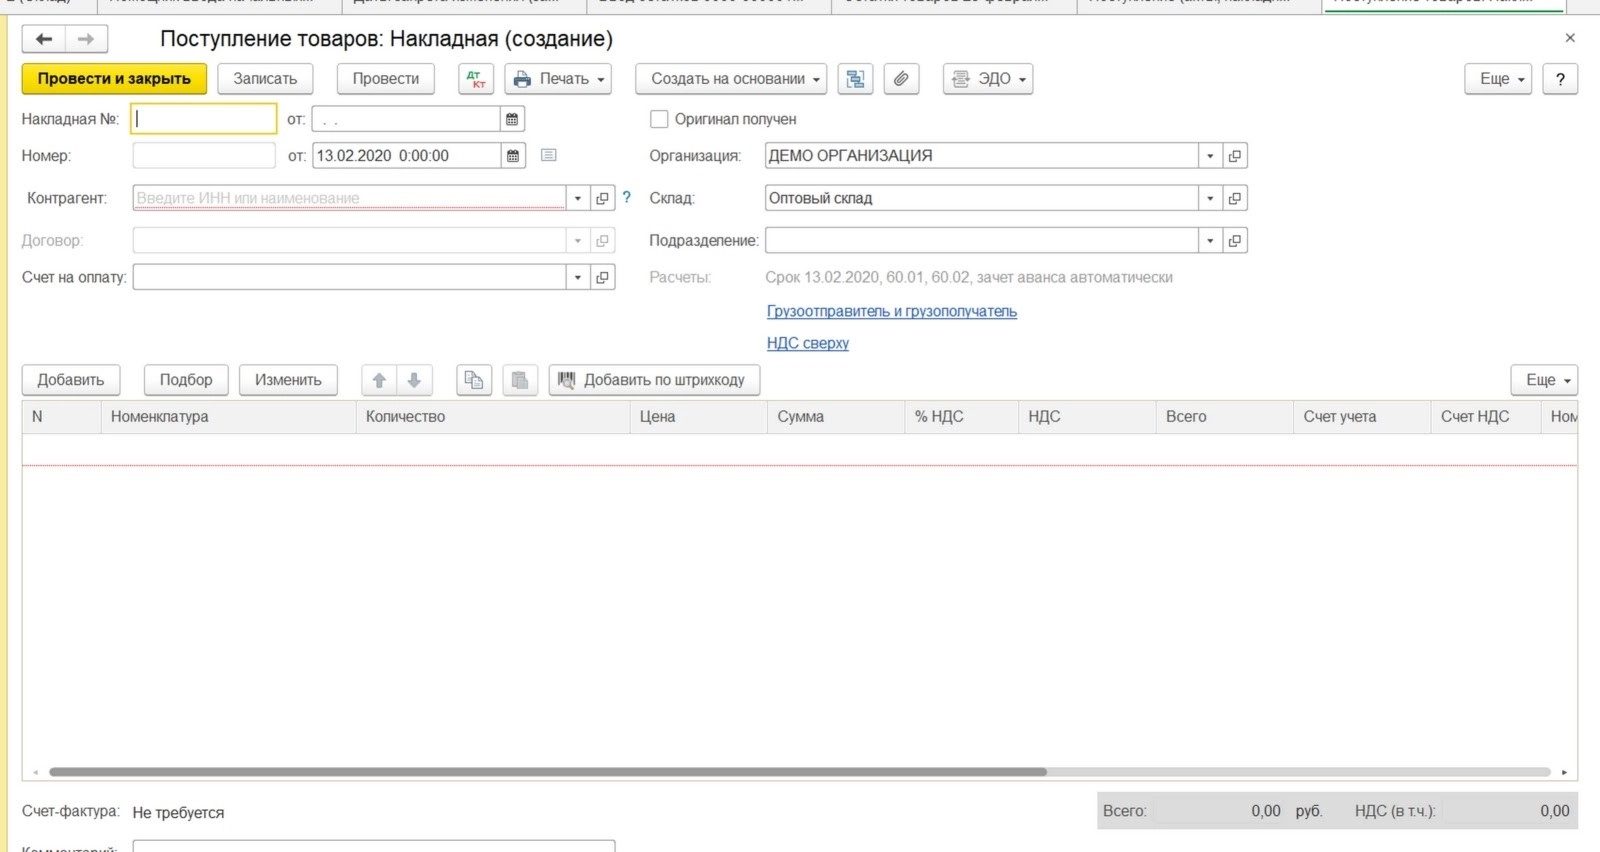Post the document with Провести
This screenshot has width=1600, height=852.
[x=386, y=79]
